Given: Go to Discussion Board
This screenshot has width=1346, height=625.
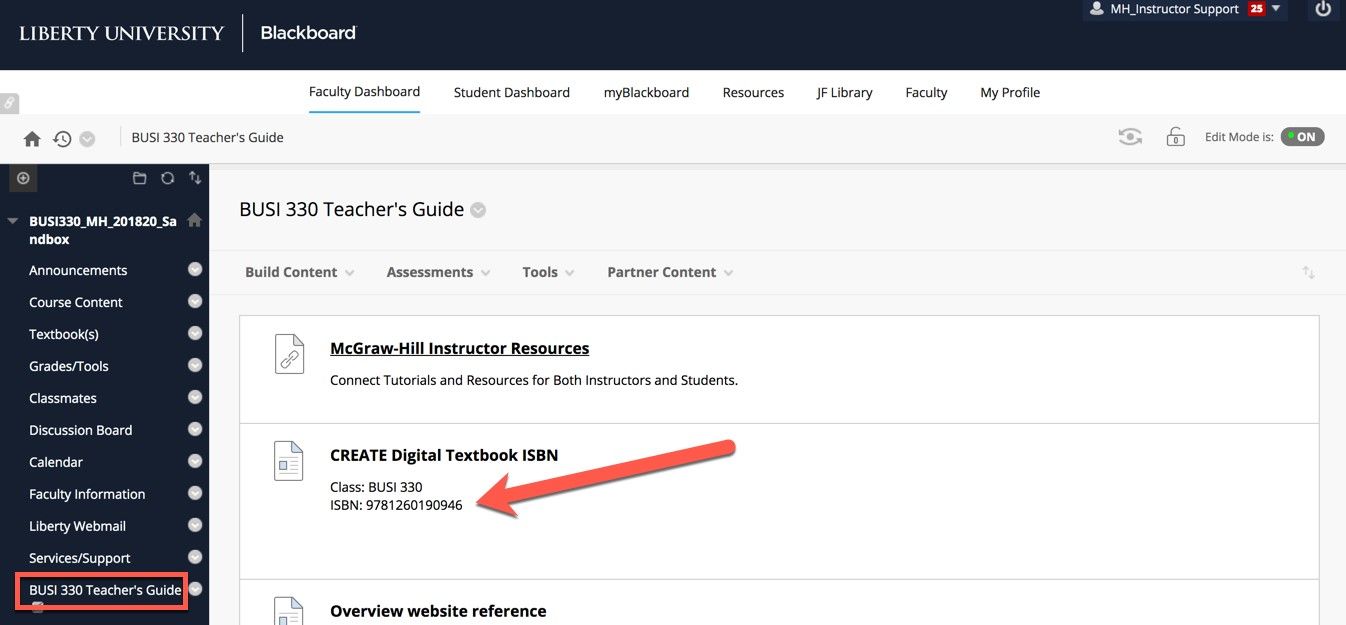Looking at the screenshot, I should 81,430.
